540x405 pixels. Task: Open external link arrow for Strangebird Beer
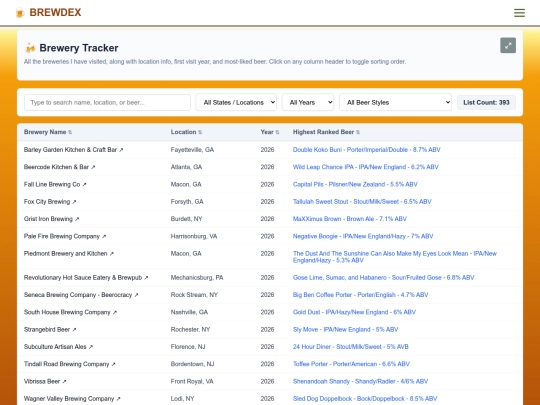tap(74, 330)
